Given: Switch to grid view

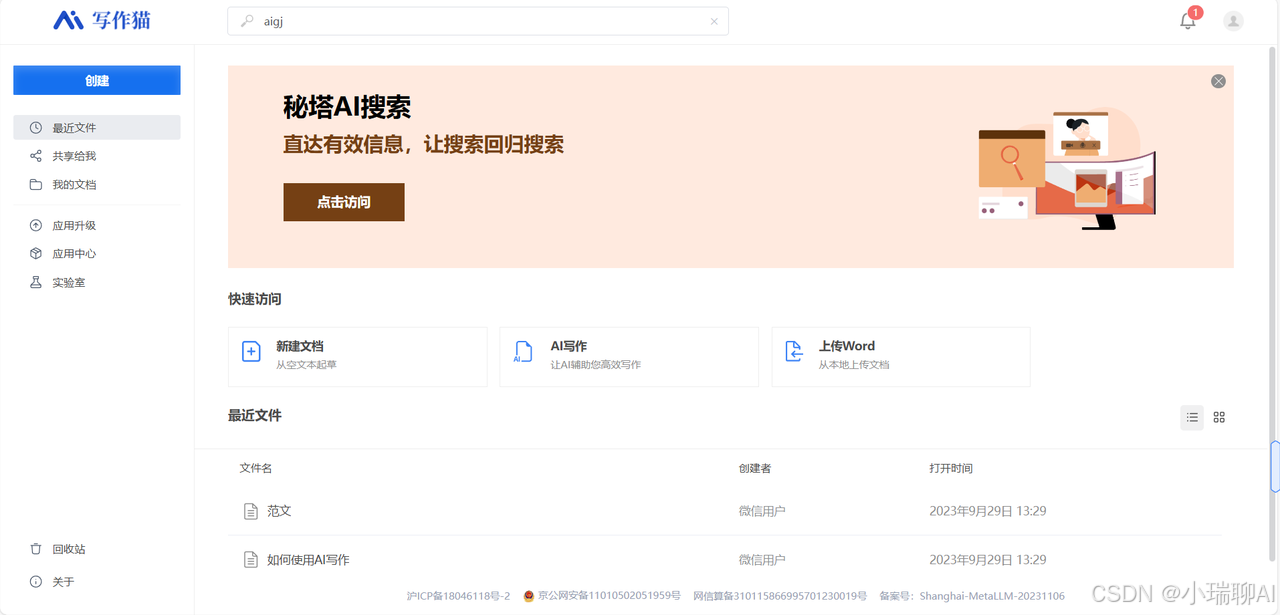Looking at the screenshot, I should click(x=1219, y=417).
